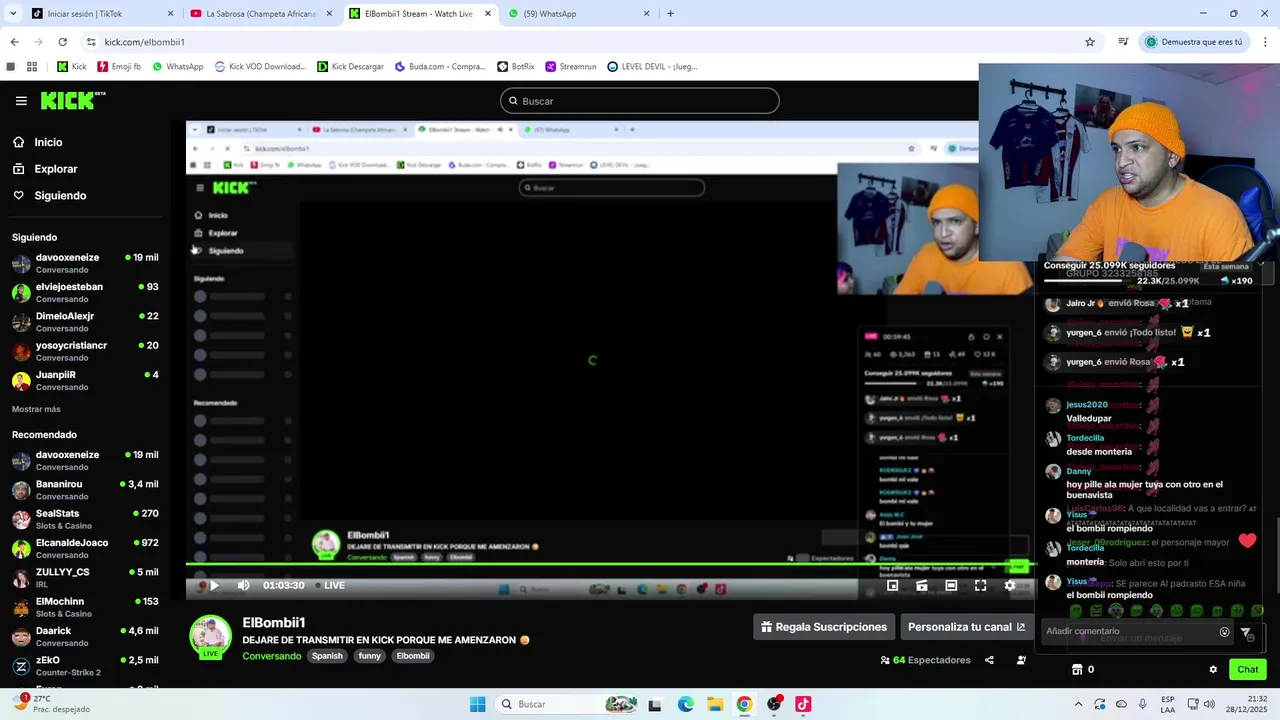Screen dimensions: 1280x720
Task: Click ElBombii1 streamer avatar
Action: click(x=211, y=636)
